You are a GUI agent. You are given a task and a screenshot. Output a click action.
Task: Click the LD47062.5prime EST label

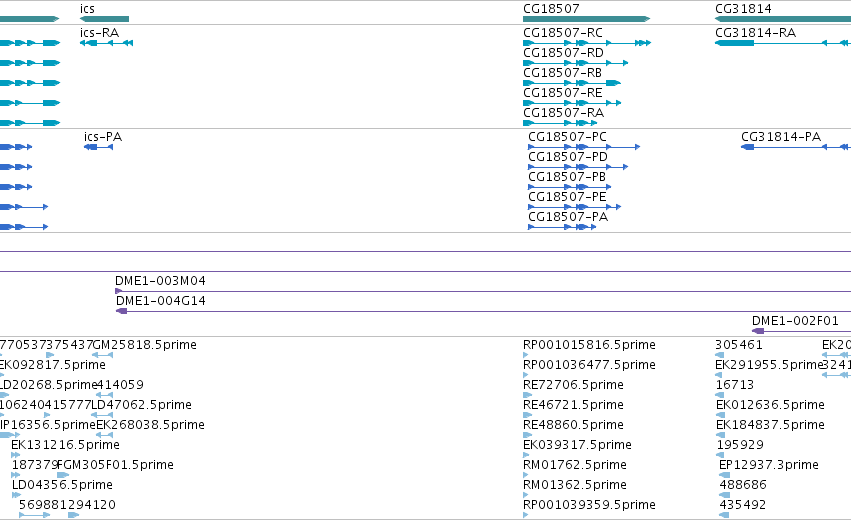pyautogui.click(x=141, y=405)
